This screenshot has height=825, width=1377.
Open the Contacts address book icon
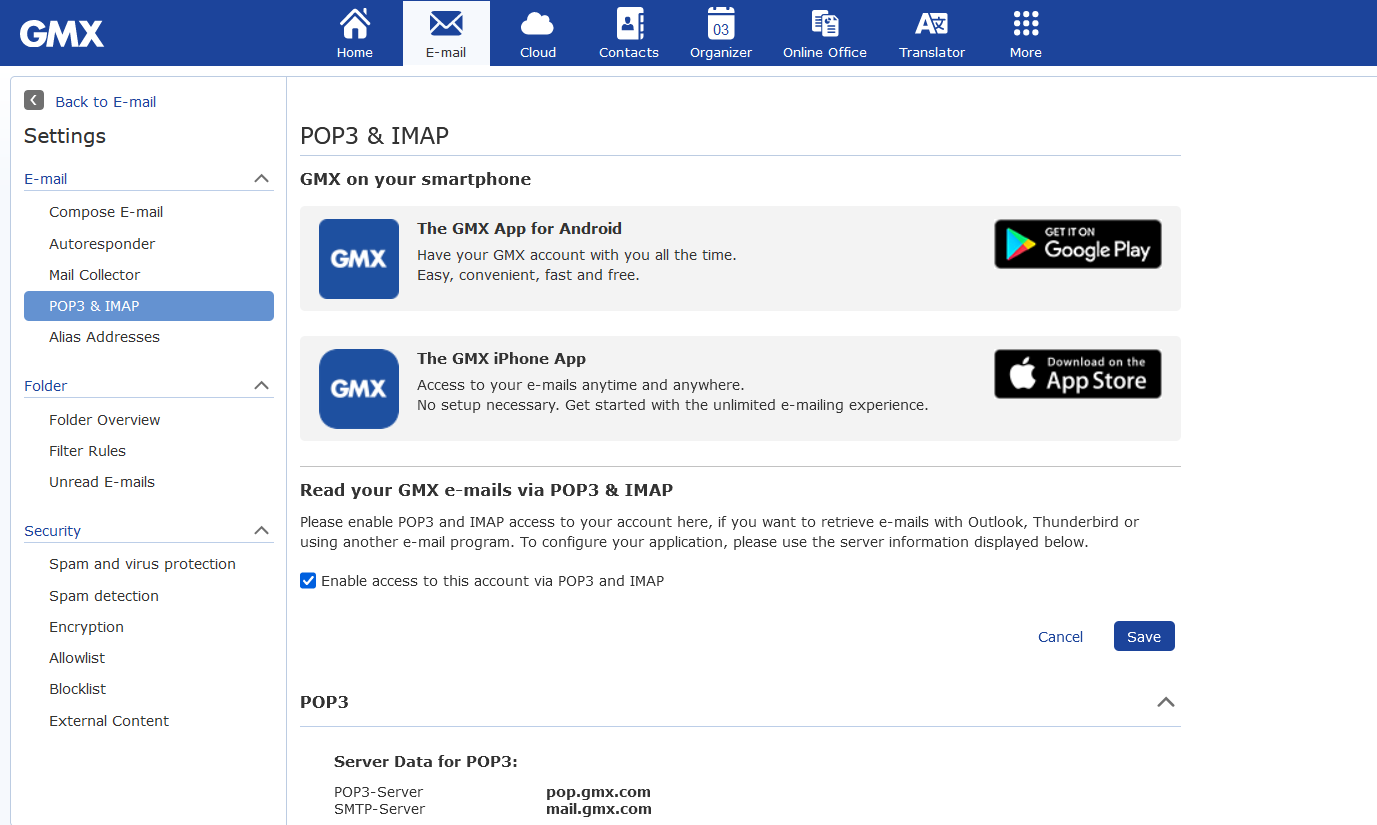629,22
